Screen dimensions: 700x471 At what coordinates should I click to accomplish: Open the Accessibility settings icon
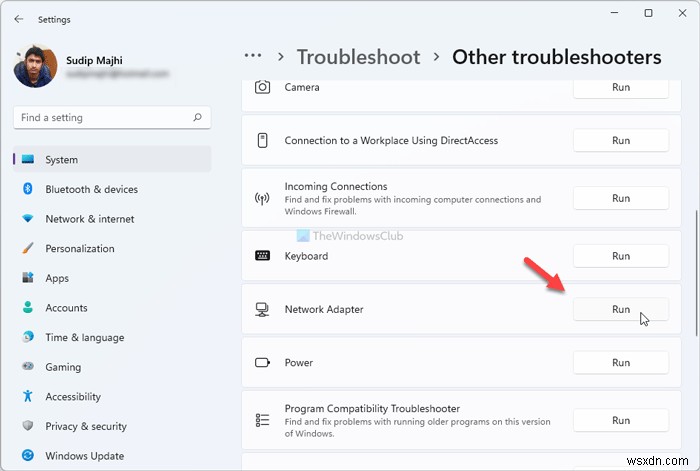click(x=28, y=397)
